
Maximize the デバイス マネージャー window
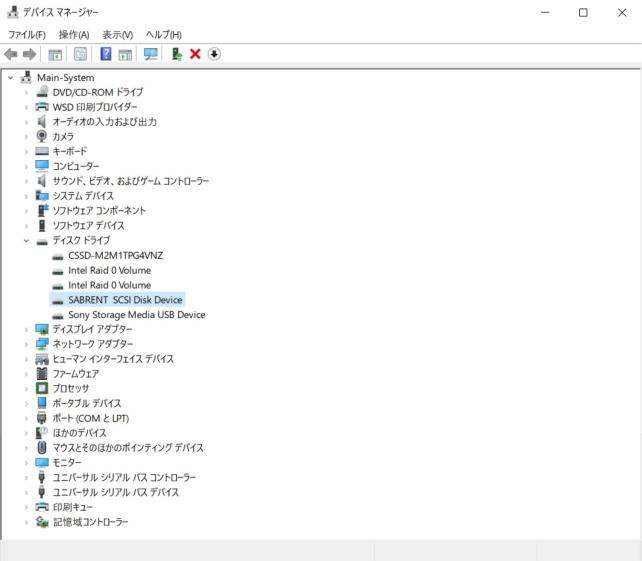click(x=583, y=13)
